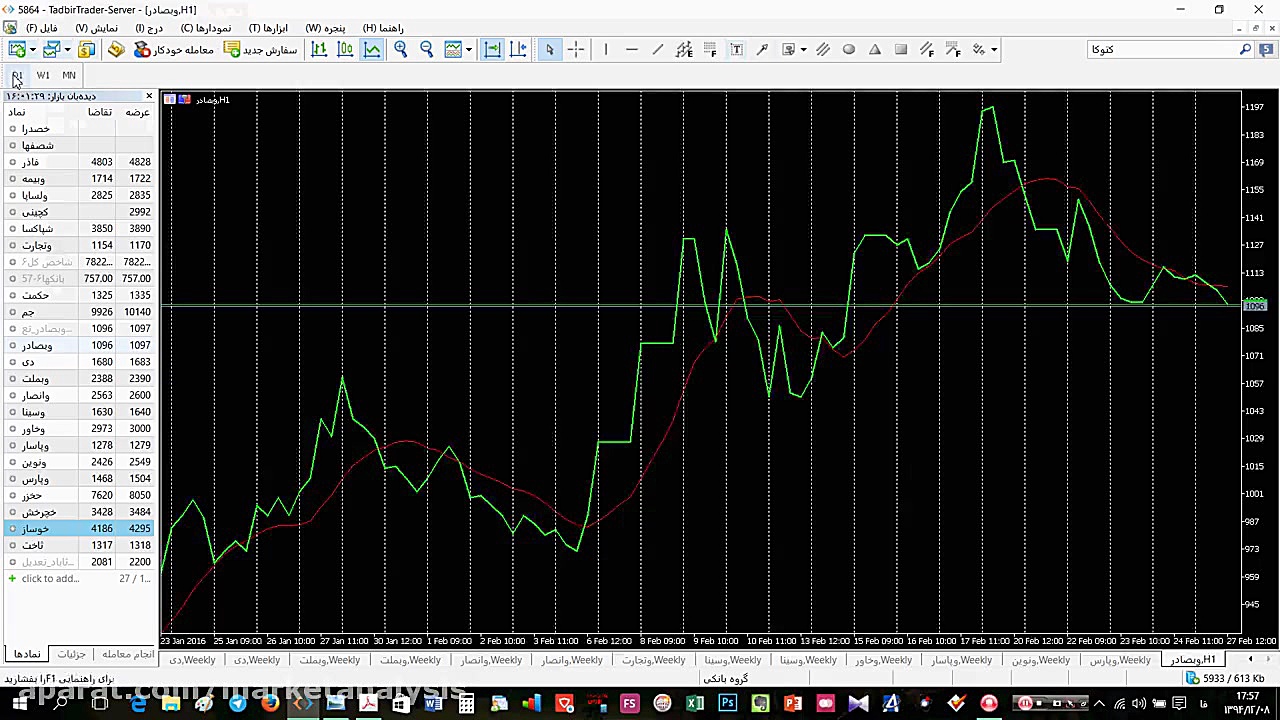The image size is (1280, 720).
Task: Expand the profiles dropdown arrow
Action: click(67, 50)
